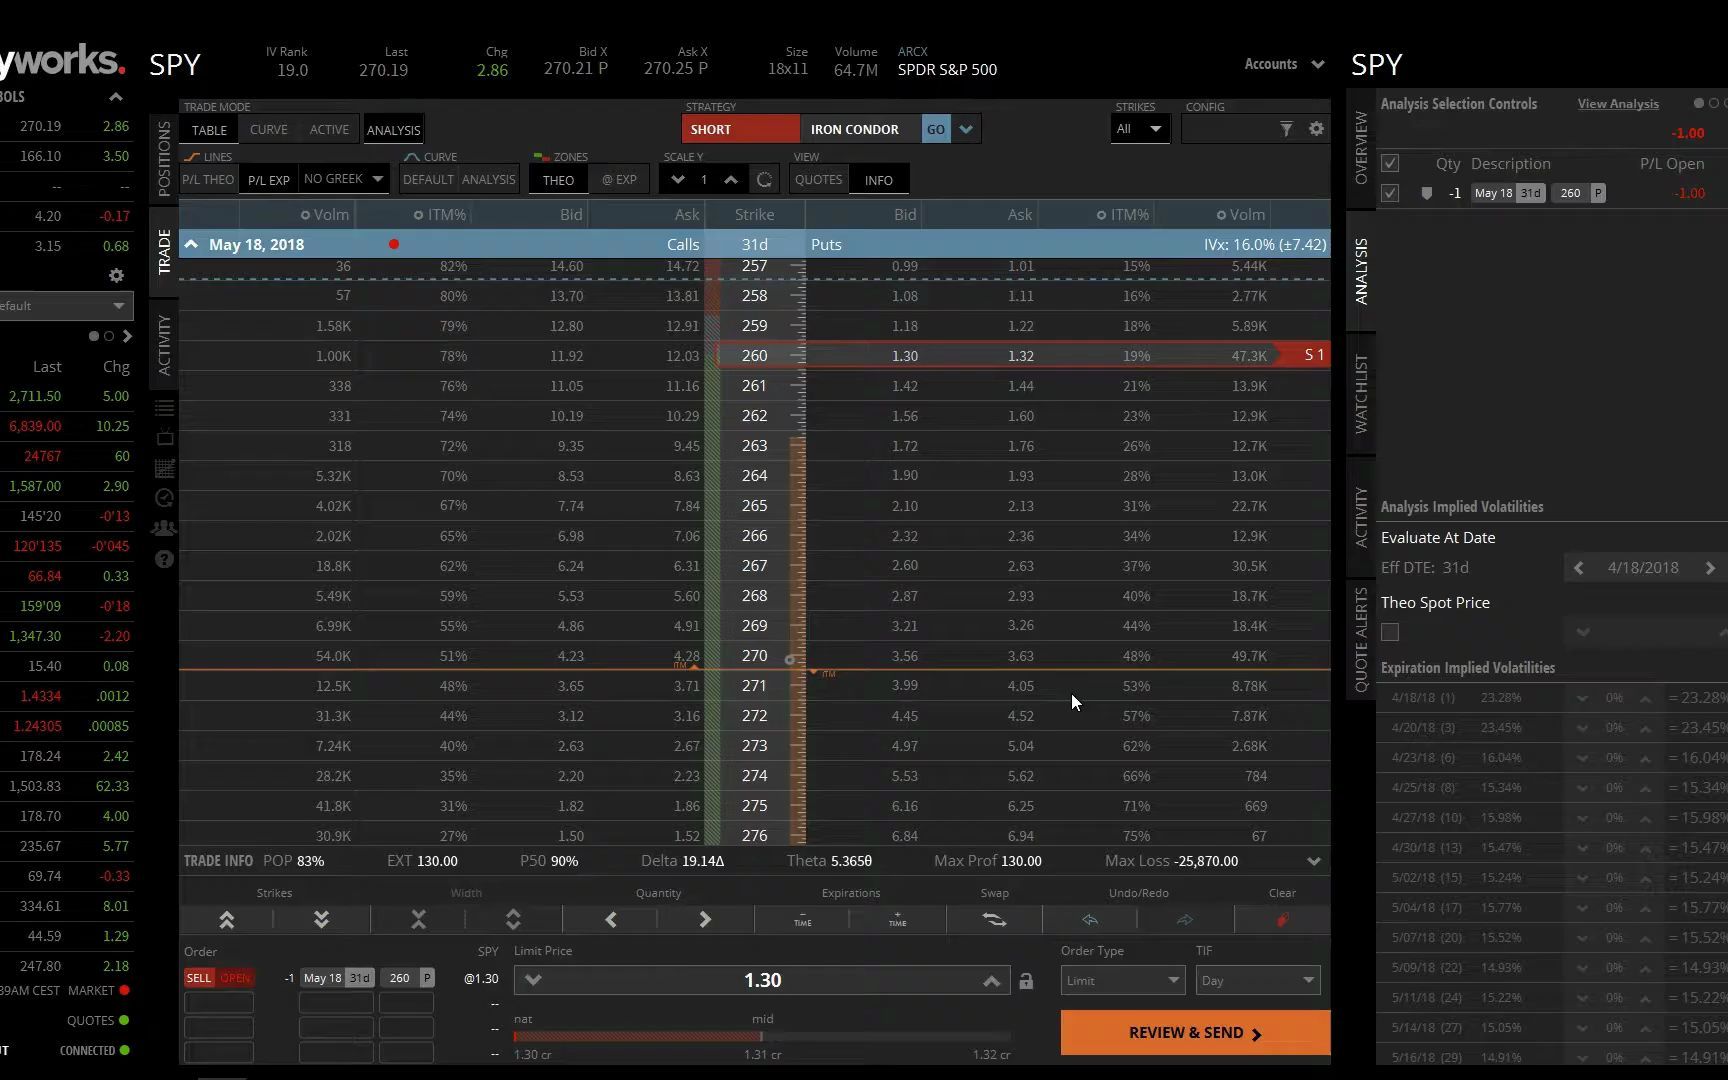Toggle the ANALYSIS trade mode button

(x=393, y=130)
